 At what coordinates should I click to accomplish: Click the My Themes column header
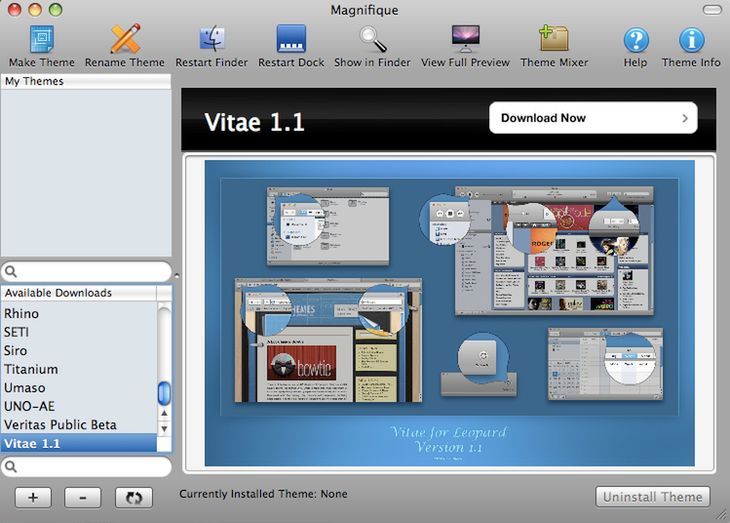click(86, 81)
